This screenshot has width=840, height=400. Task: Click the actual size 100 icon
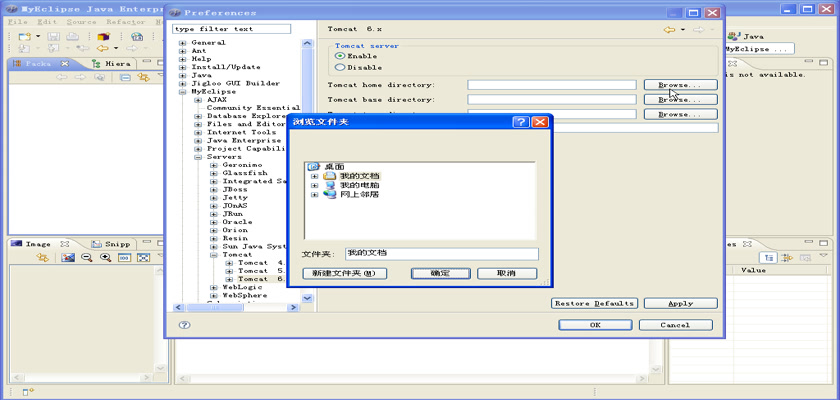click(124, 258)
